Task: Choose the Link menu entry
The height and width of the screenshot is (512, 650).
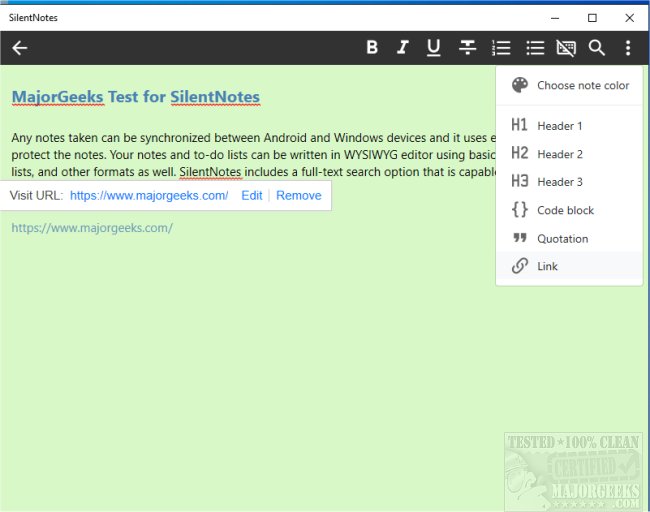Action: pos(569,266)
